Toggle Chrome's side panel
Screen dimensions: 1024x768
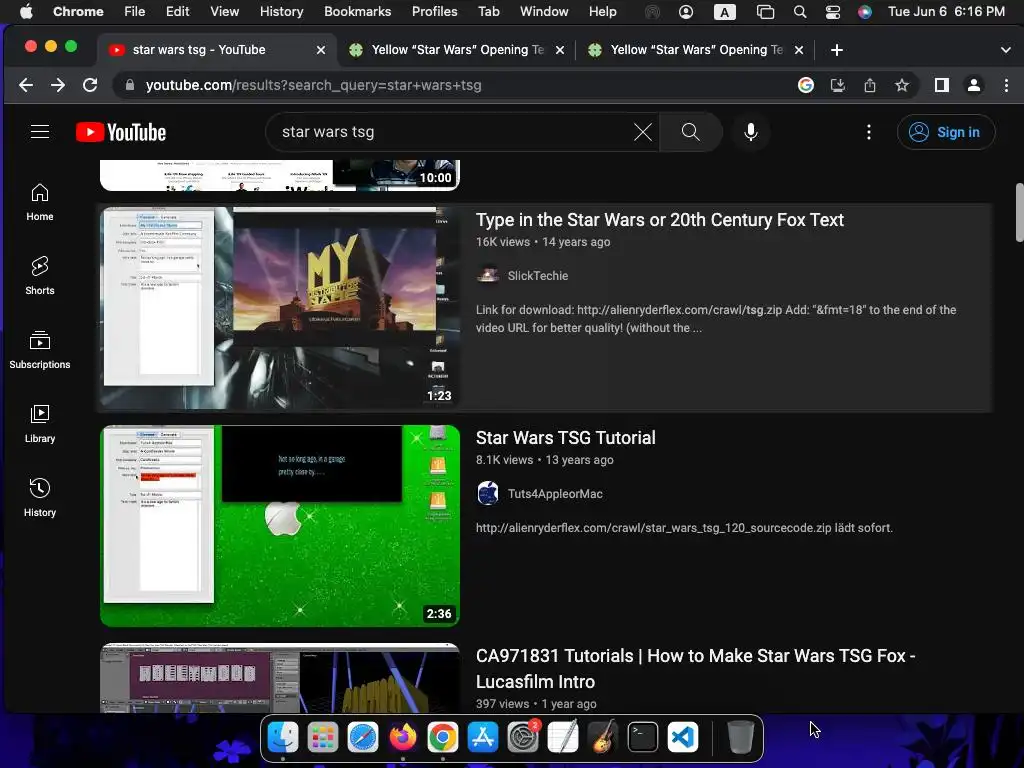pos(942,85)
